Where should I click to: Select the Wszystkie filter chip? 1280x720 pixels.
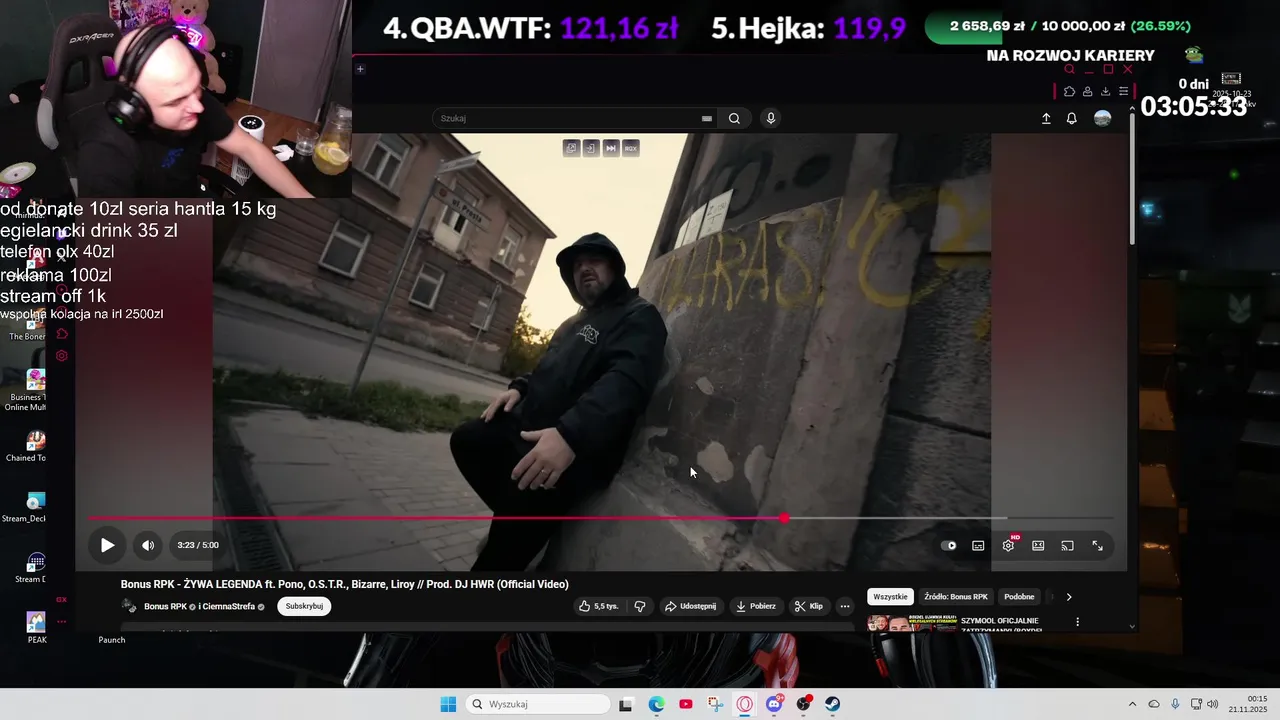click(x=890, y=597)
